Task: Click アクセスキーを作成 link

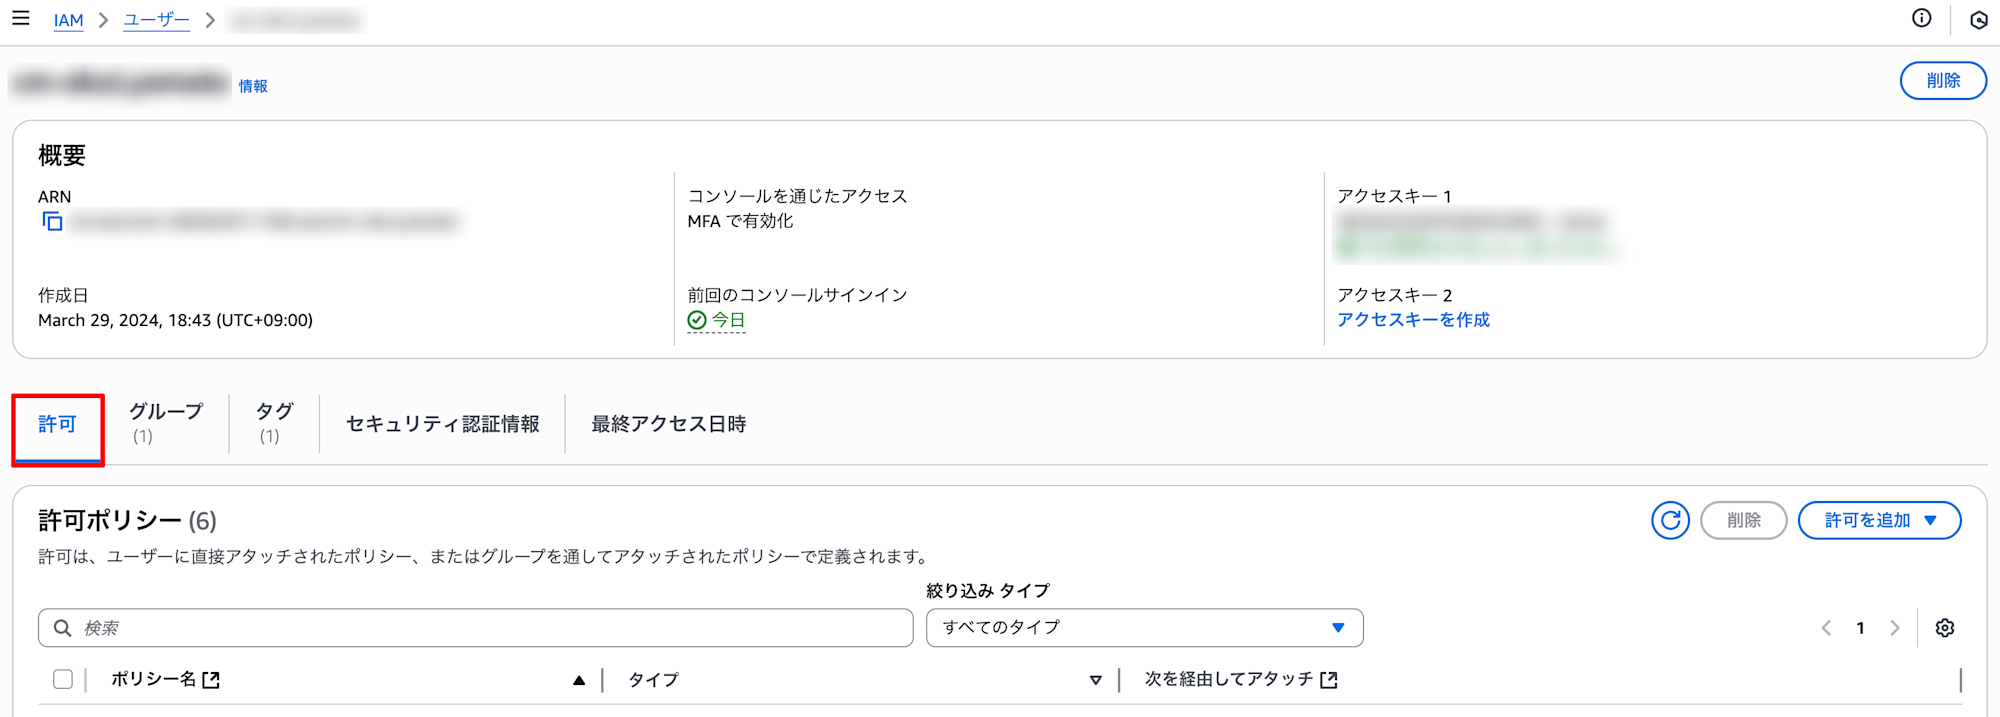Action: pyautogui.click(x=1414, y=320)
